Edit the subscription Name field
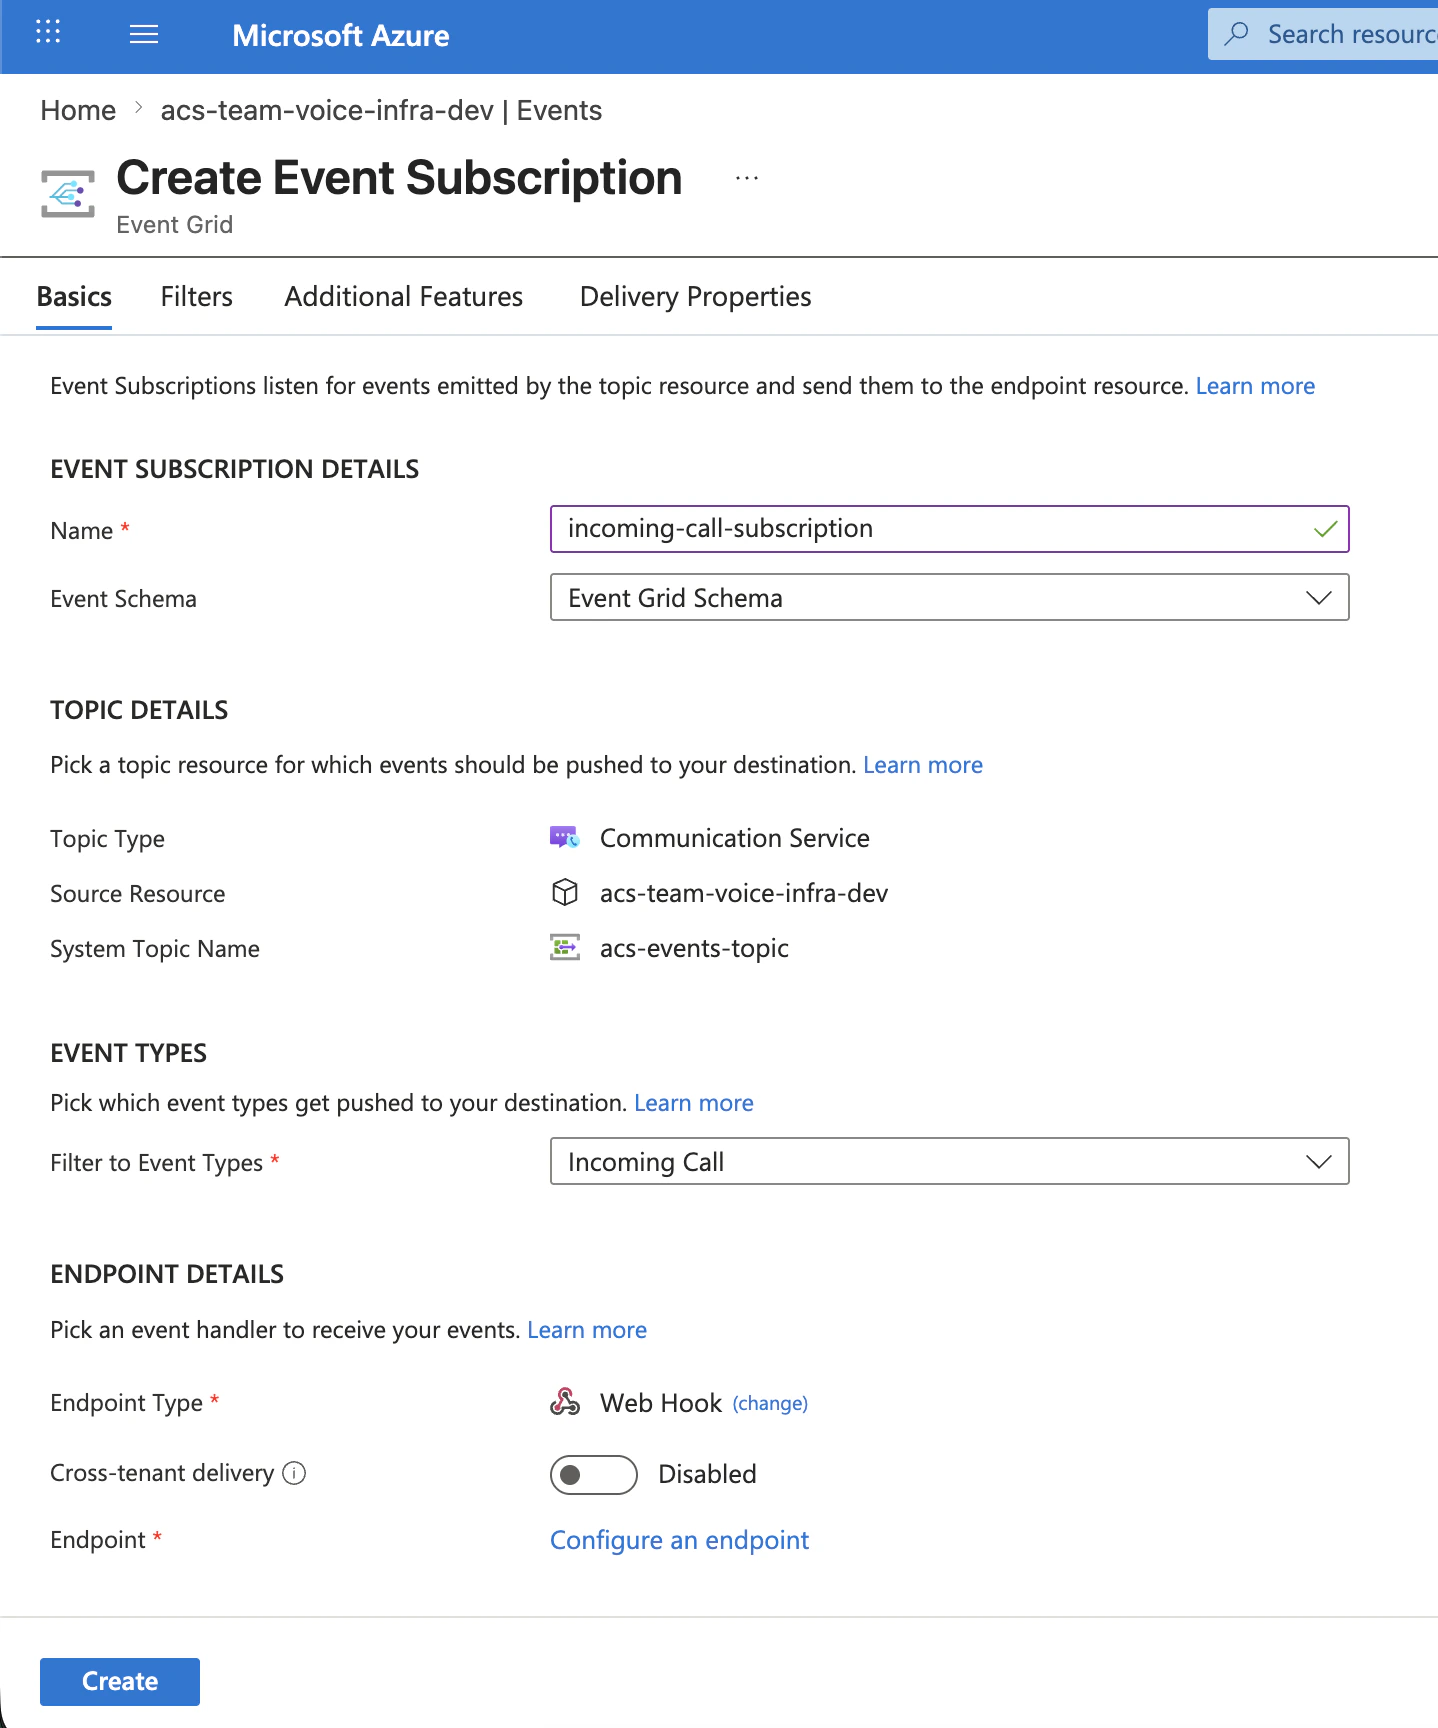The image size is (1438, 1728). [949, 529]
